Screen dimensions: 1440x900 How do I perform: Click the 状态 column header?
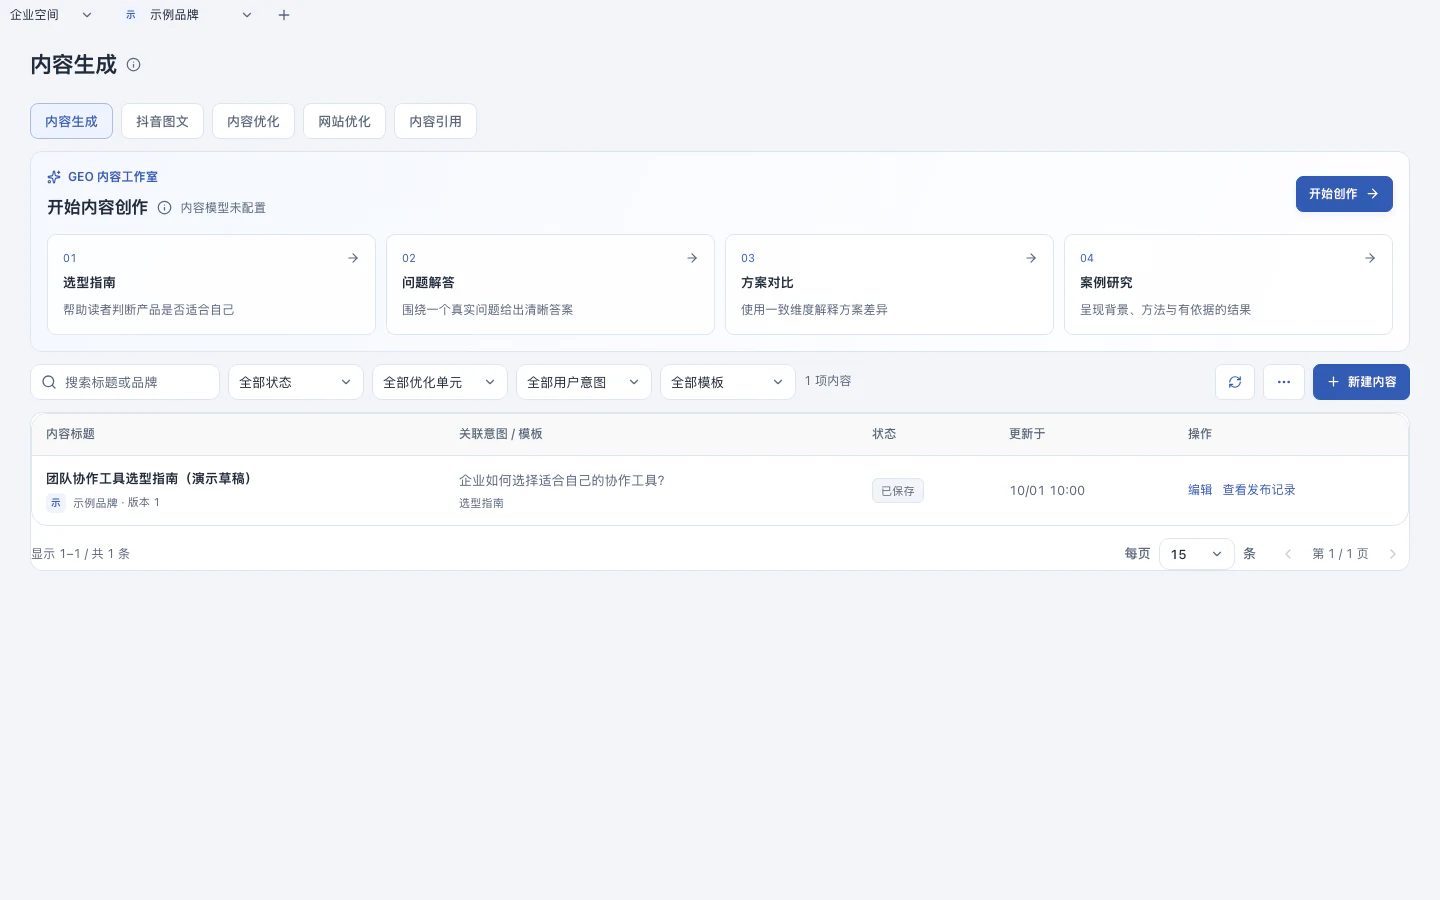[884, 434]
